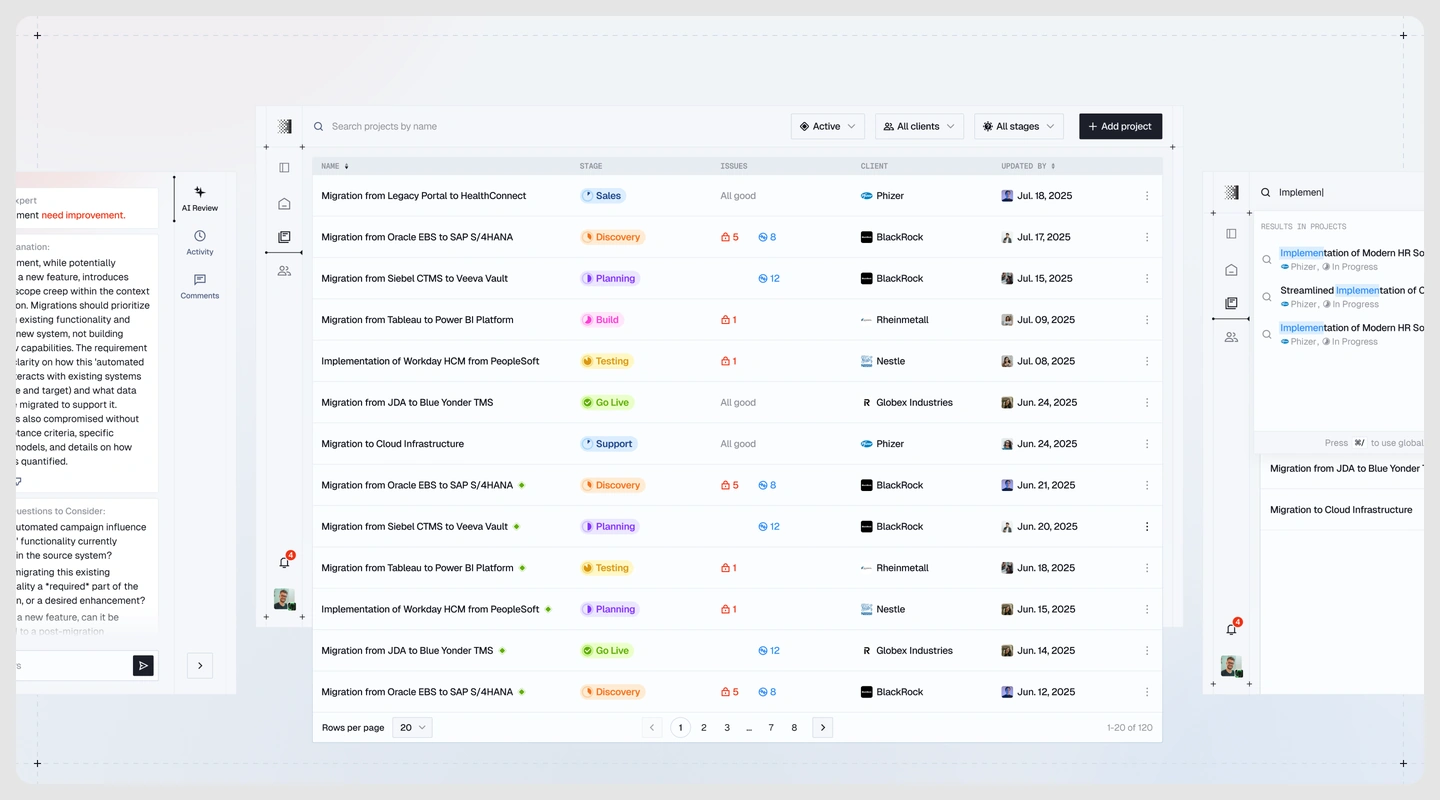Open the rows per page dropdown
Screen dimensions: 1440x800
click(x=412, y=728)
